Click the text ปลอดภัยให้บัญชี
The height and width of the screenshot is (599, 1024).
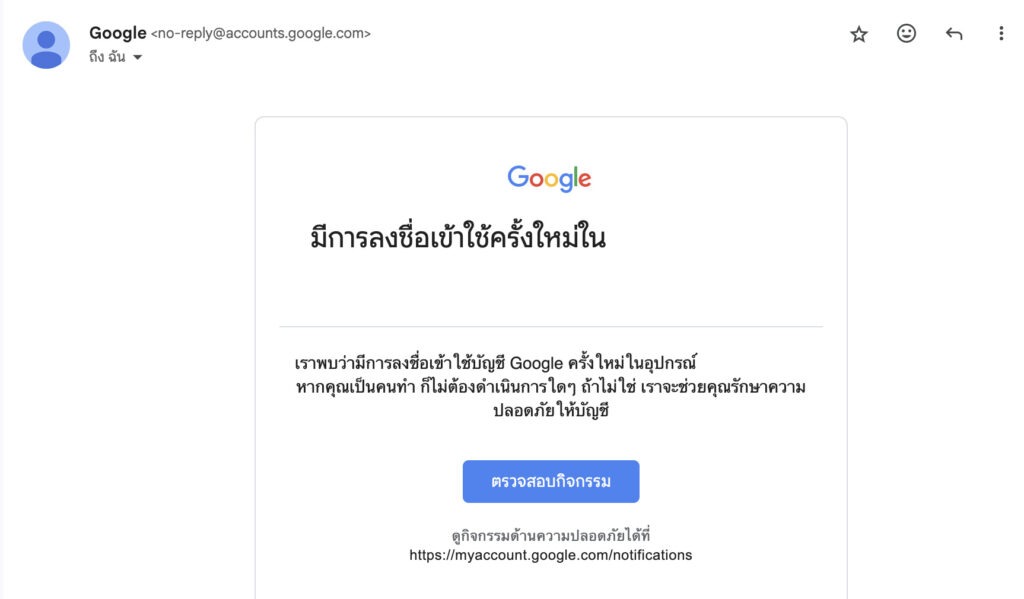(x=550, y=410)
